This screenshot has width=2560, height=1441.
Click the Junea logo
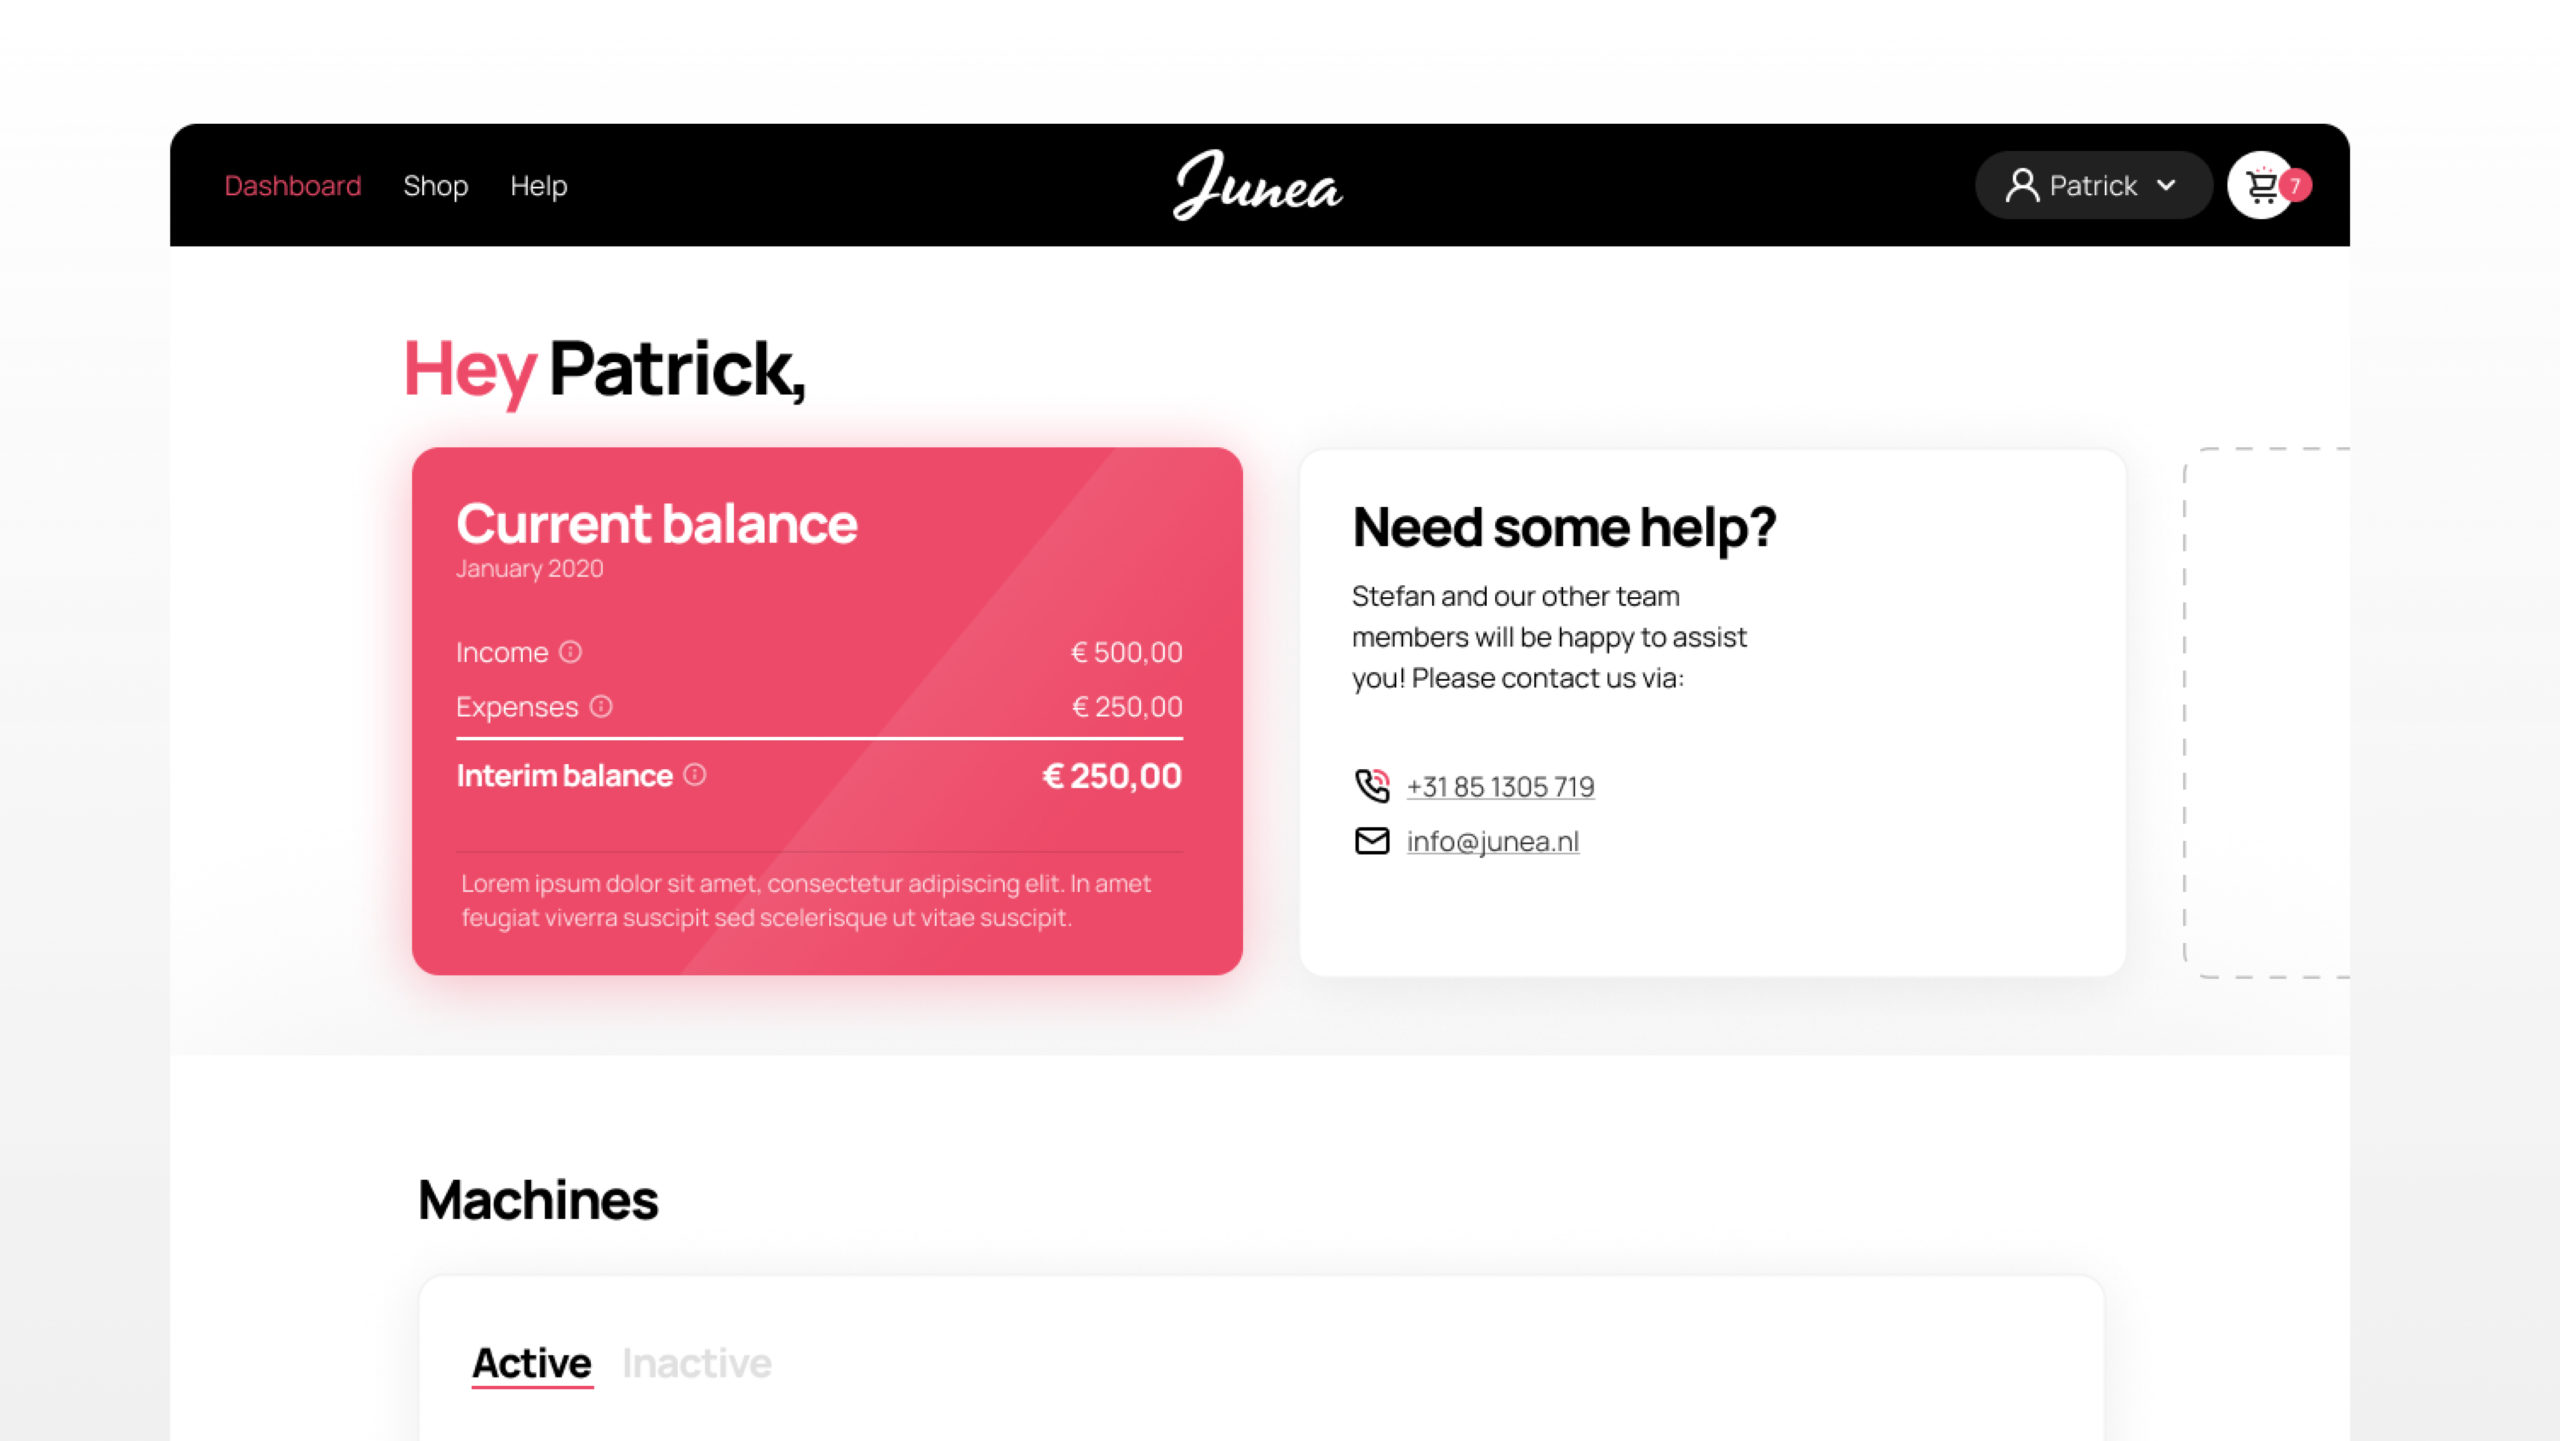click(x=1257, y=185)
